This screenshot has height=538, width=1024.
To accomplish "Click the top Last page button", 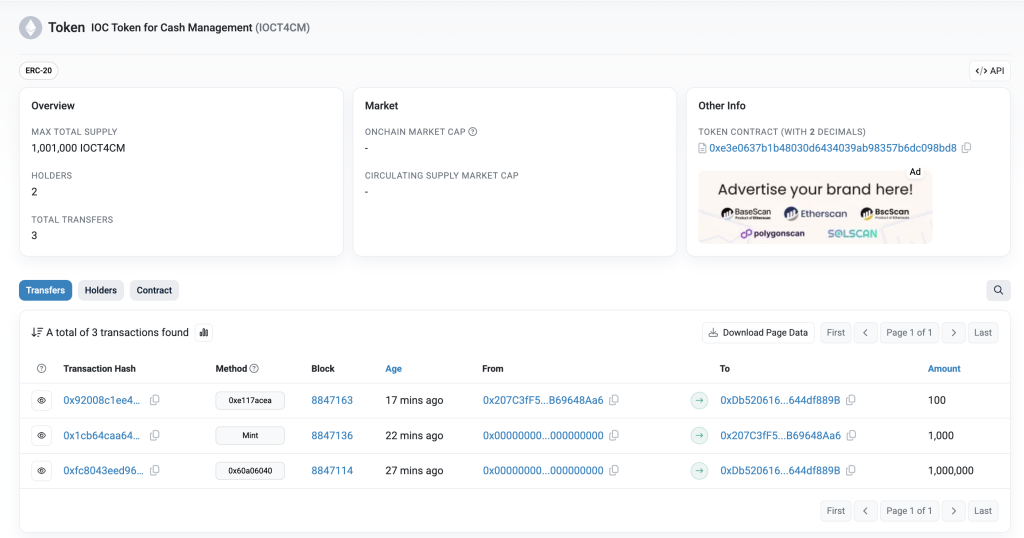I will tap(982, 332).
